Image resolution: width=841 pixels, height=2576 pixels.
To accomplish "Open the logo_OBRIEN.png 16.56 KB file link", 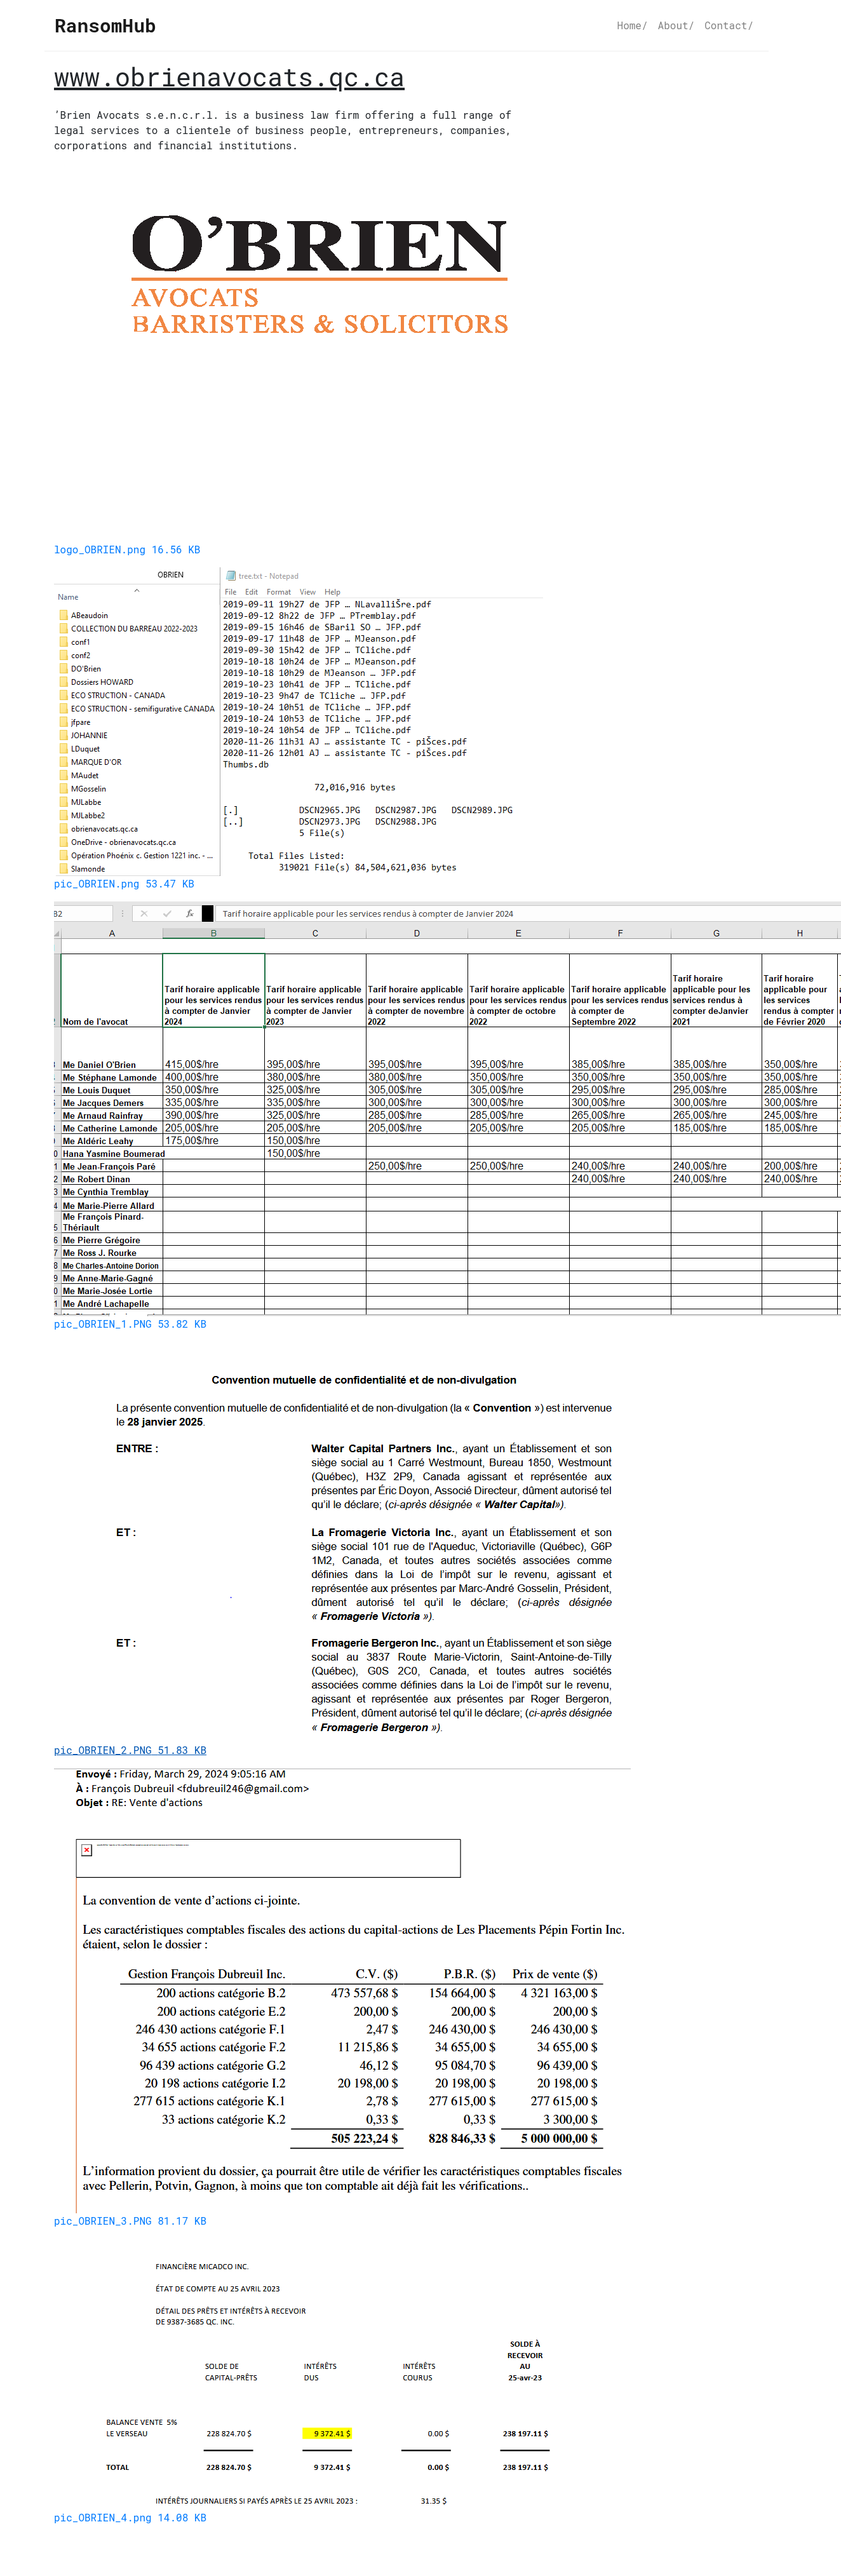I will click(x=127, y=550).
